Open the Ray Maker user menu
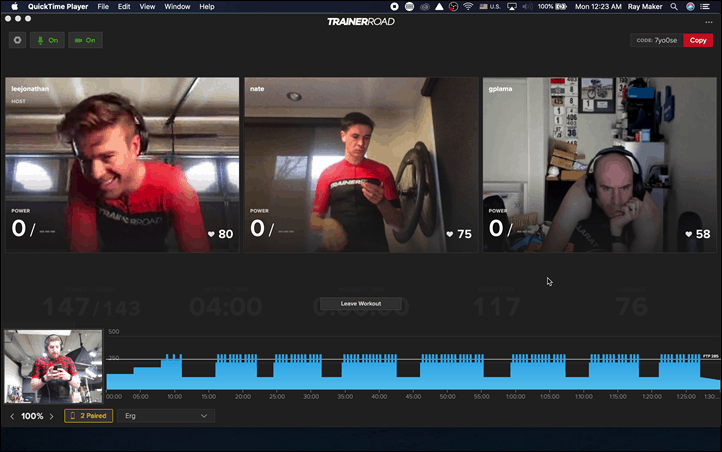This screenshot has height=452, width=722. (x=645, y=6)
